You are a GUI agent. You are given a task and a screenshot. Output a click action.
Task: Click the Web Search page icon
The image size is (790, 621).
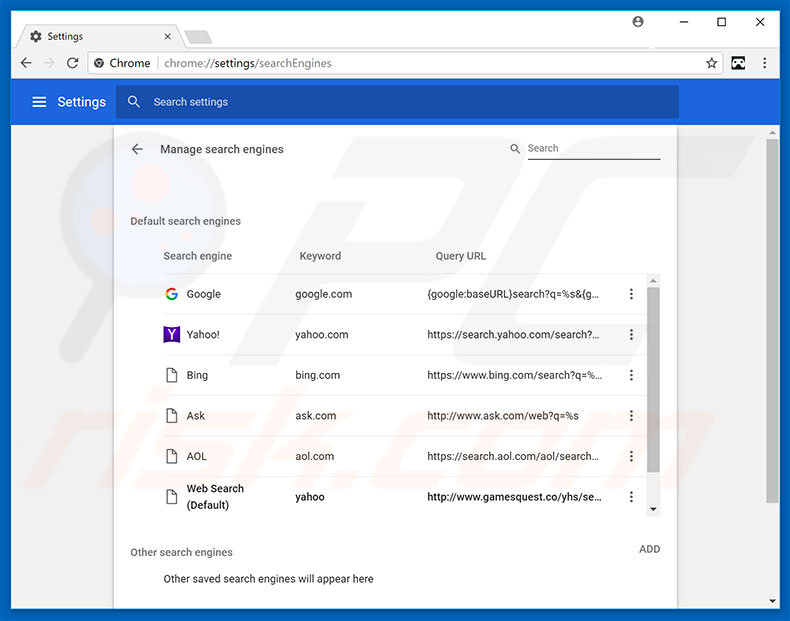point(171,497)
